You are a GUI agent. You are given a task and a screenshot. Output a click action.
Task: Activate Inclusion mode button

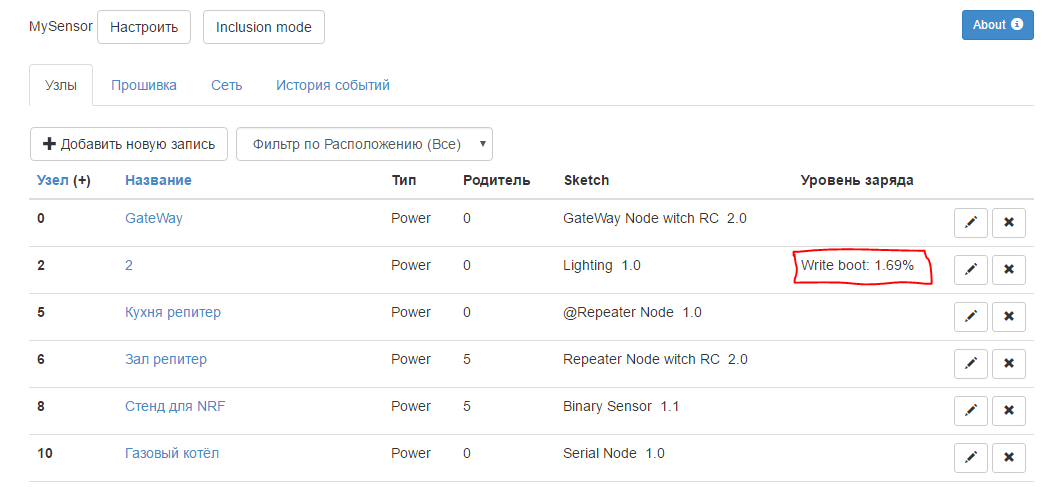263,27
